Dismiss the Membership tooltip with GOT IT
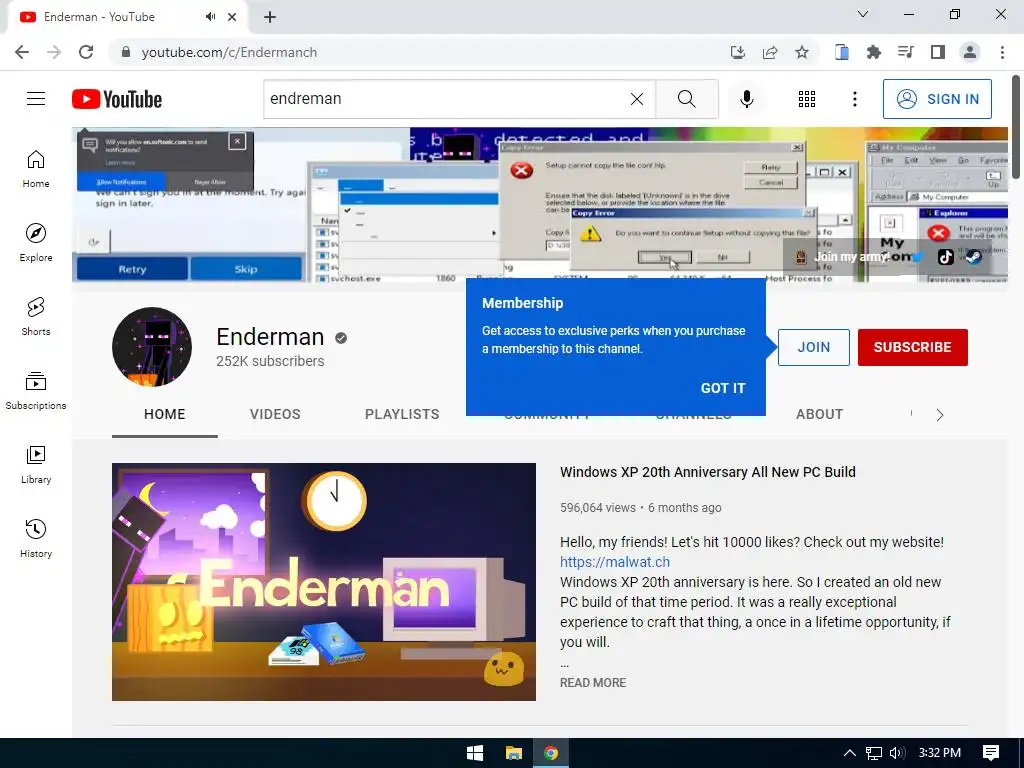 (722, 388)
